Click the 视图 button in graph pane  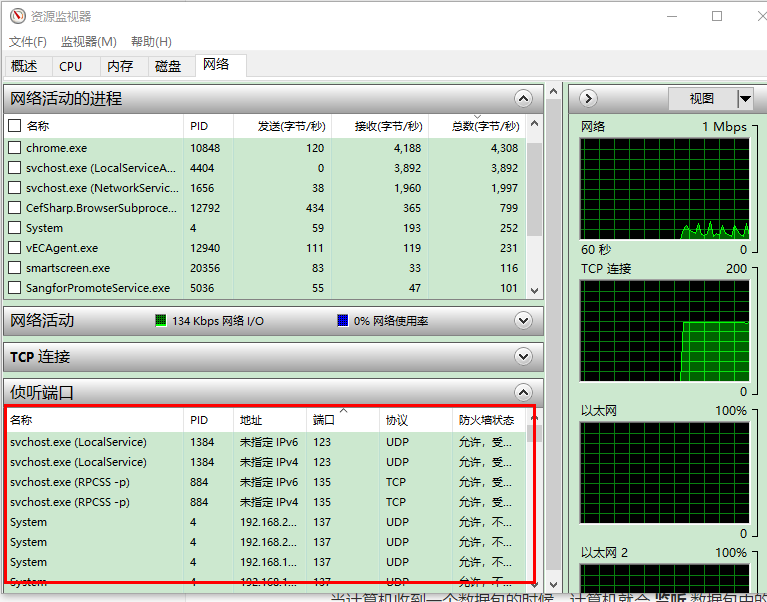[702, 99]
